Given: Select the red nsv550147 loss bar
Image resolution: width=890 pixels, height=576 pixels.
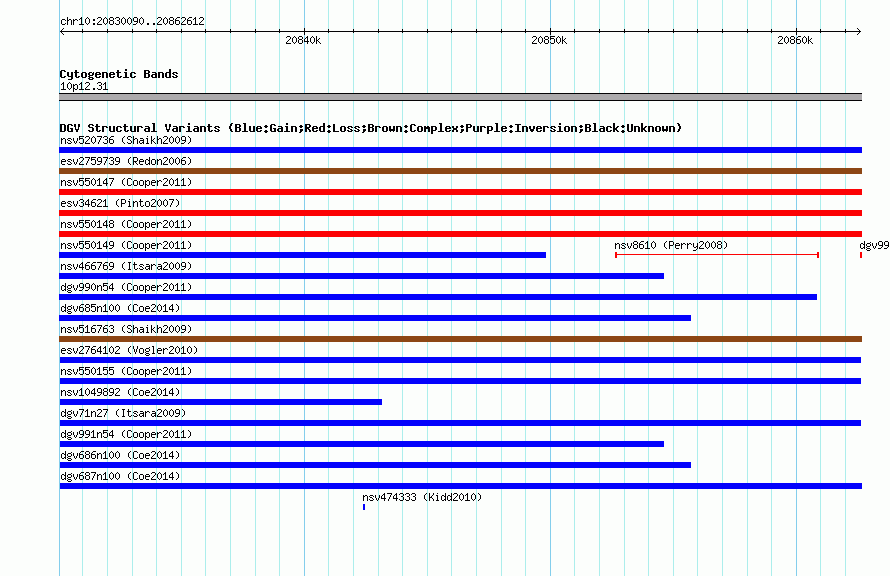Looking at the screenshot, I should 460,192.
